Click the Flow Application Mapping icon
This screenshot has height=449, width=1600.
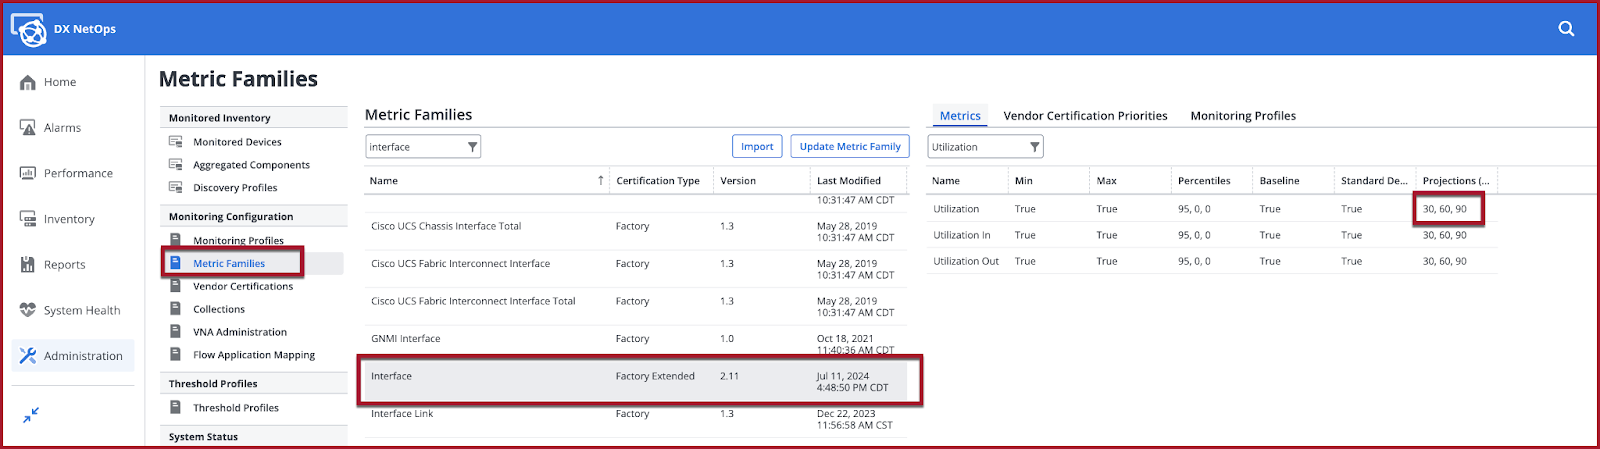(175, 355)
